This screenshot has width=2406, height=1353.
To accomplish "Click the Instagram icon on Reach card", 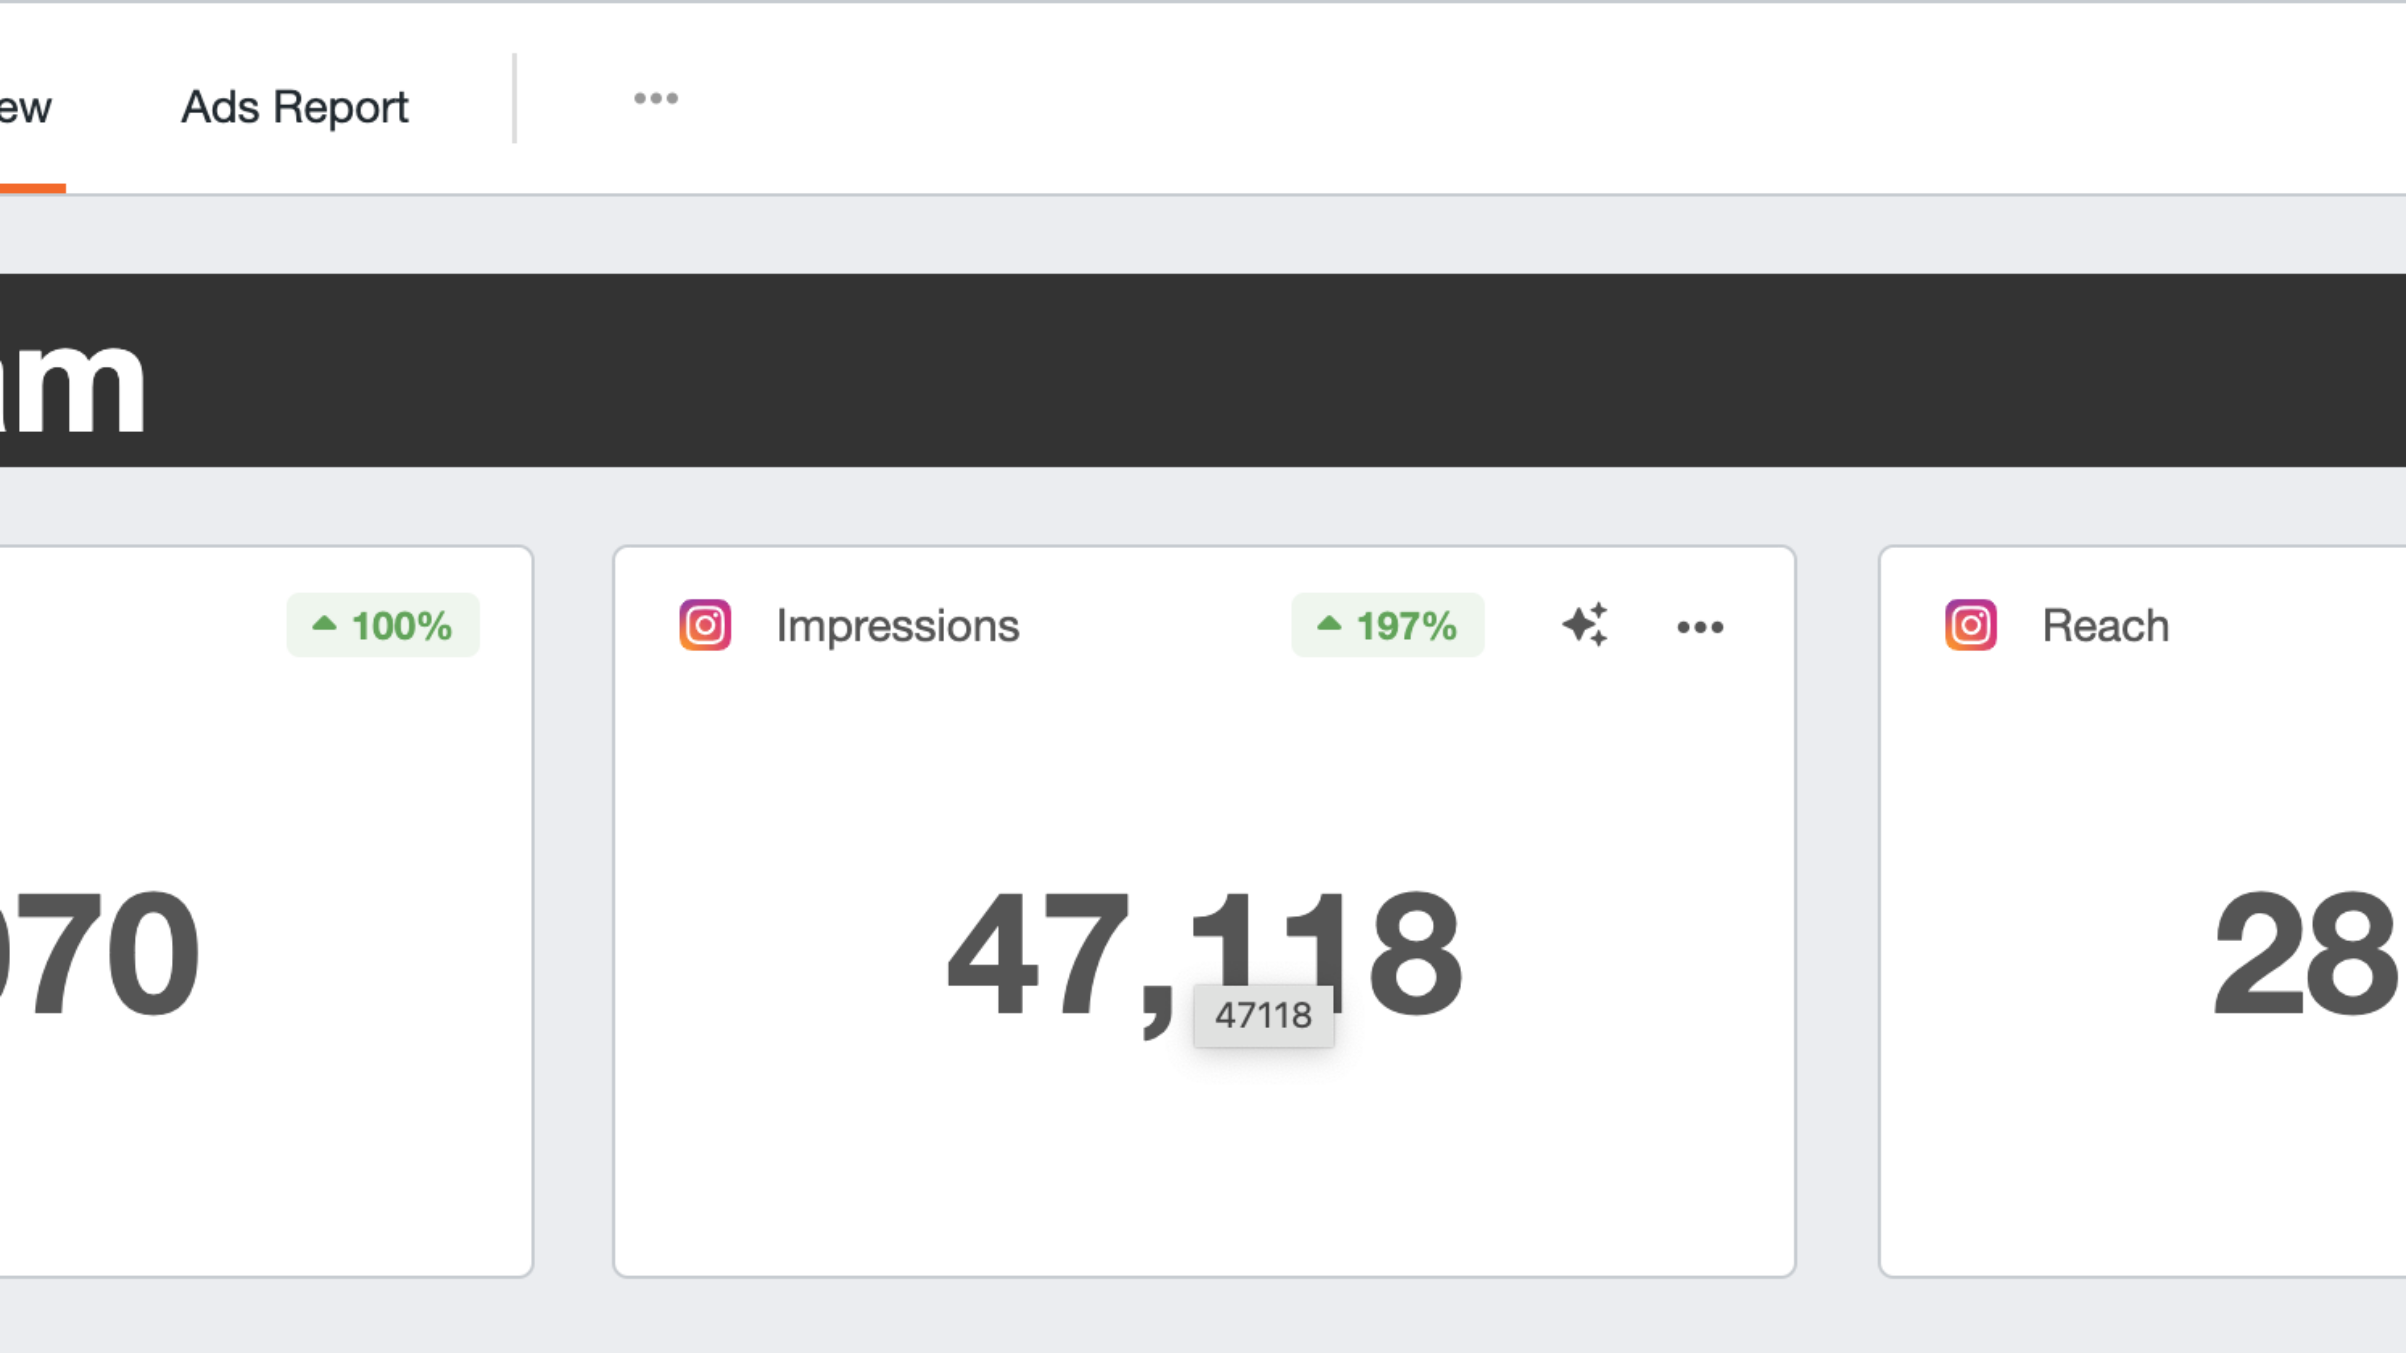I will pyautogui.click(x=1970, y=625).
